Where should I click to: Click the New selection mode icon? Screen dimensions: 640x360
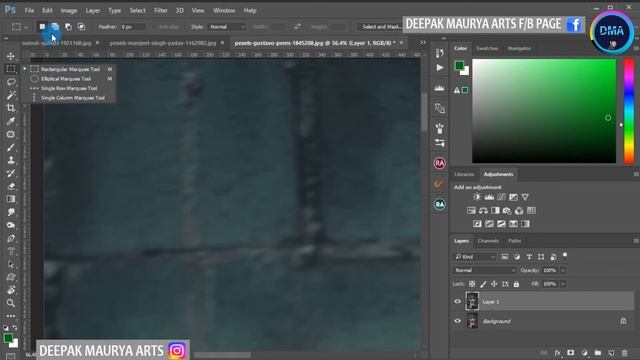click(42, 27)
